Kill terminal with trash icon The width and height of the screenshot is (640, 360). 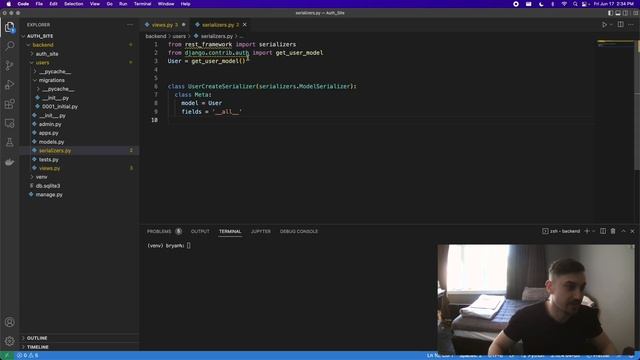pyautogui.click(x=613, y=231)
